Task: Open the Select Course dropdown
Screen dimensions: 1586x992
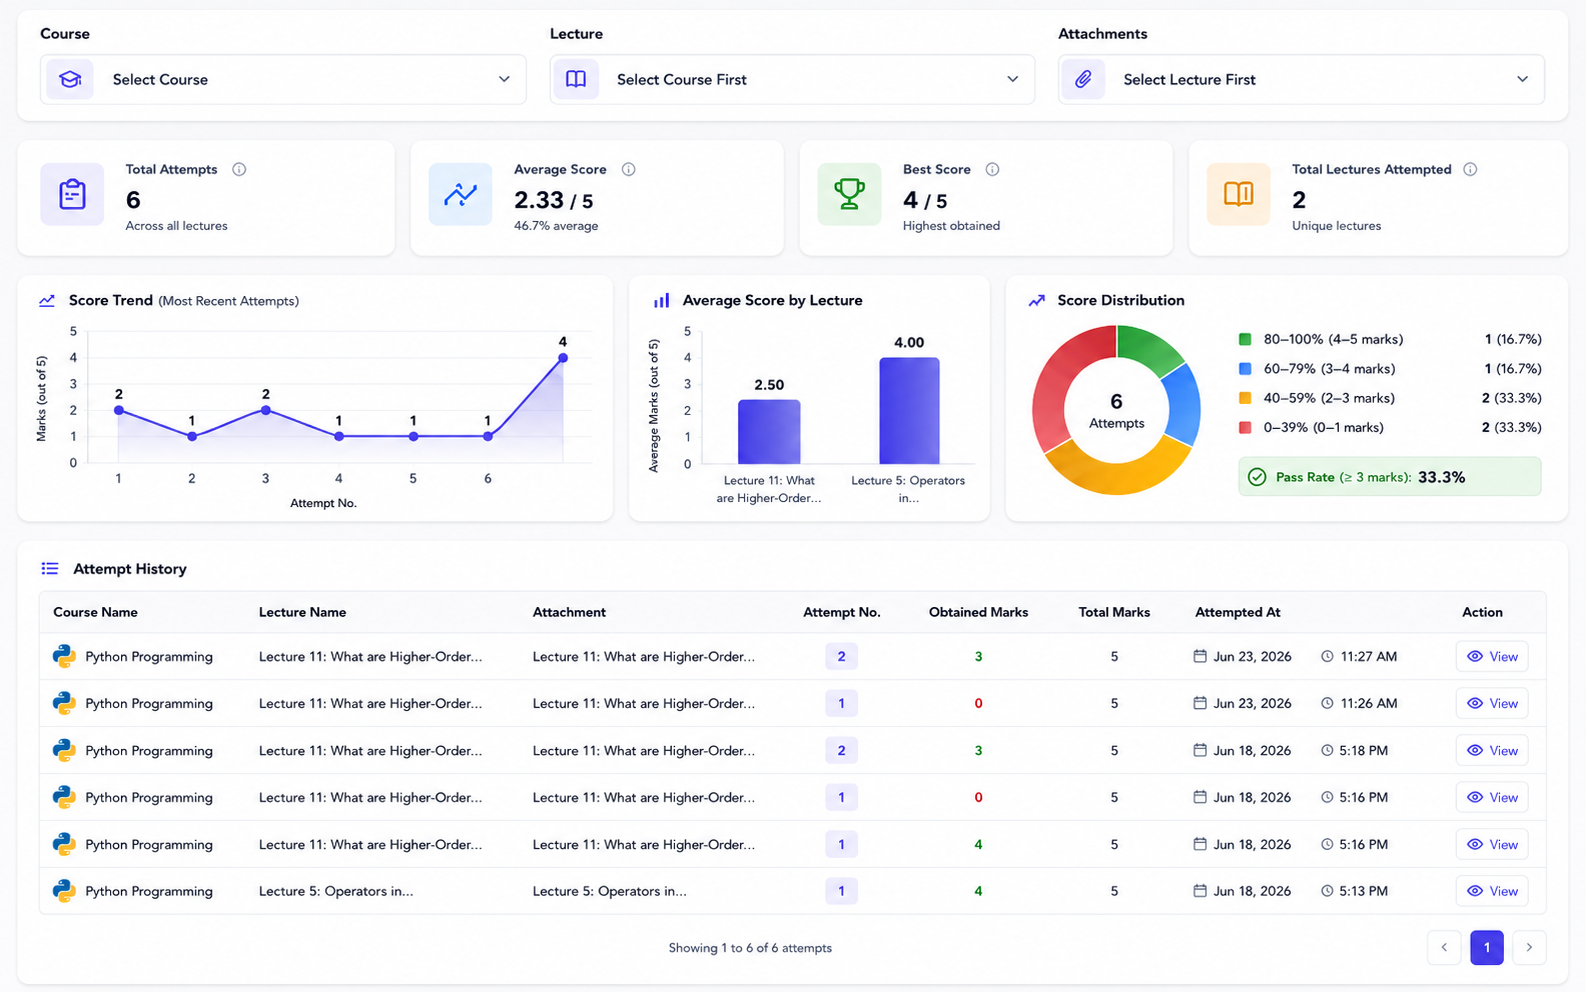Action: [283, 79]
